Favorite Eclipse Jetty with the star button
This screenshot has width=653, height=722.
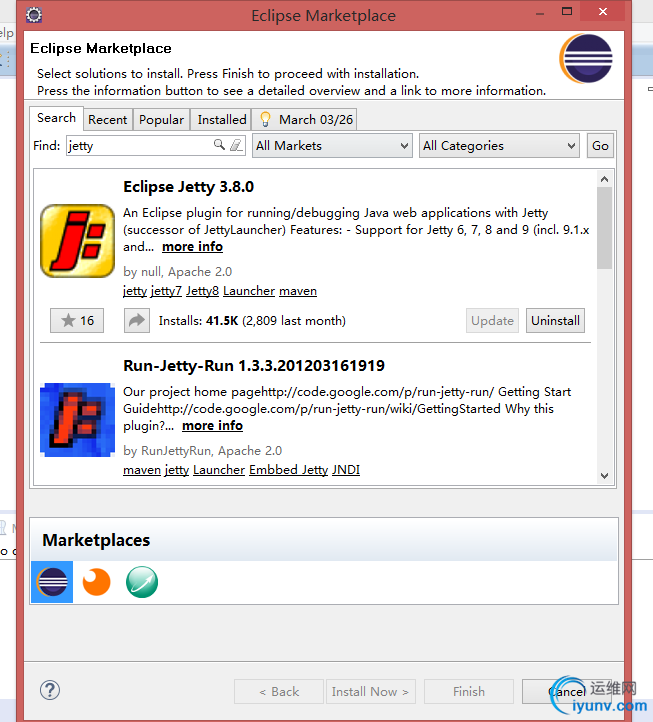pos(77,320)
